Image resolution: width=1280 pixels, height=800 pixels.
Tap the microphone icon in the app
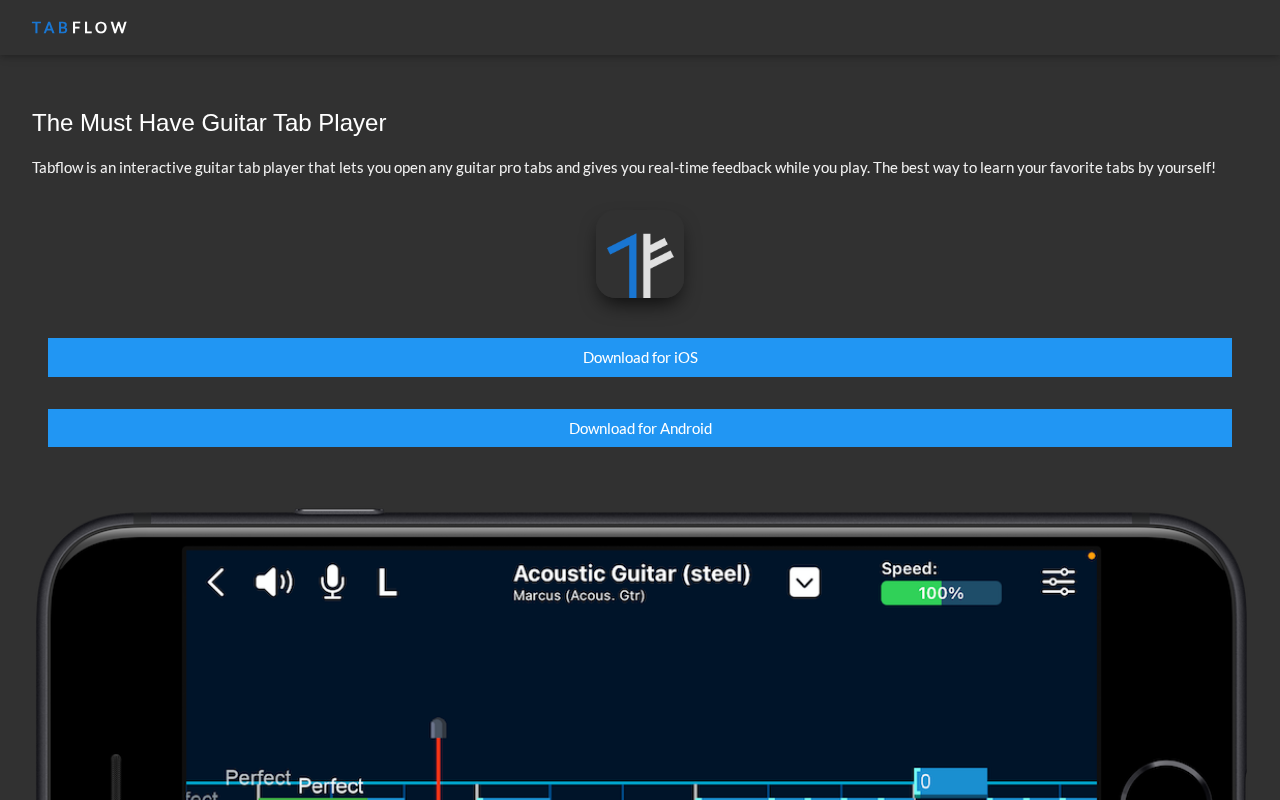pyautogui.click(x=332, y=582)
